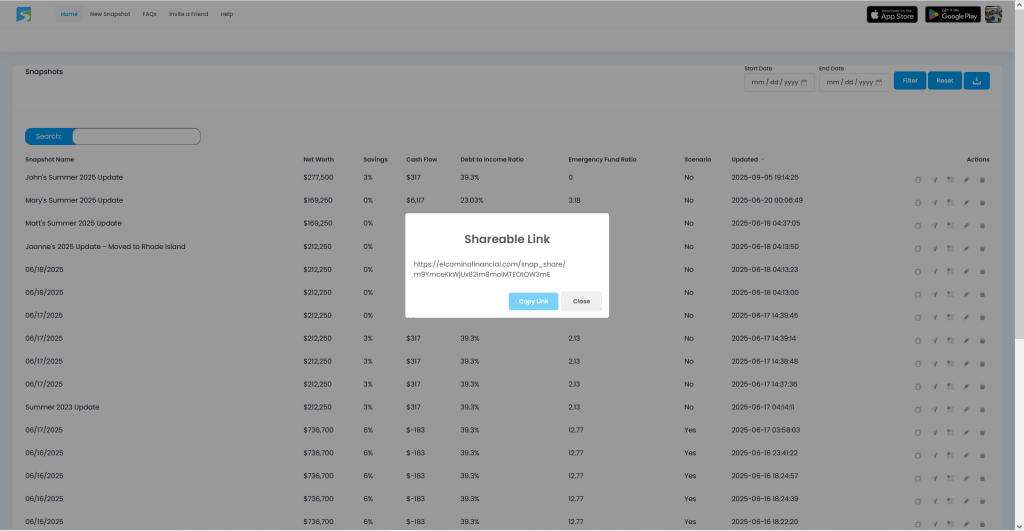Open the FAQs menu item
The width and height of the screenshot is (1024, 531).
pyautogui.click(x=150, y=14)
